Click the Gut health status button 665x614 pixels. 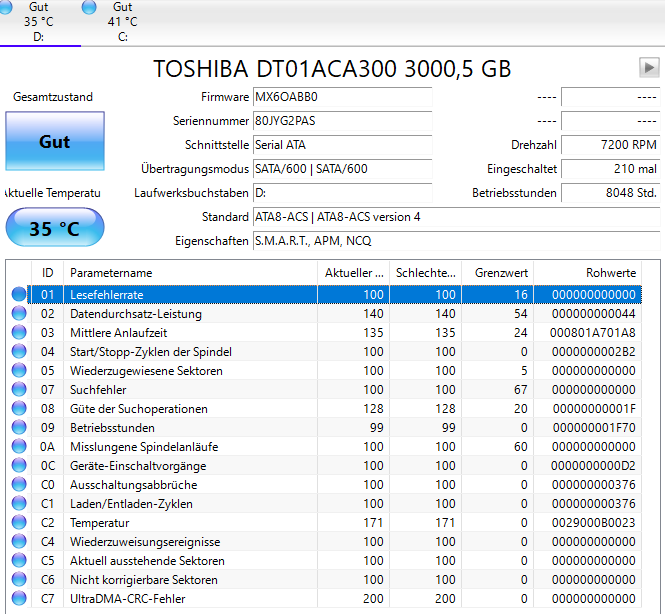click(x=55, y=141)
